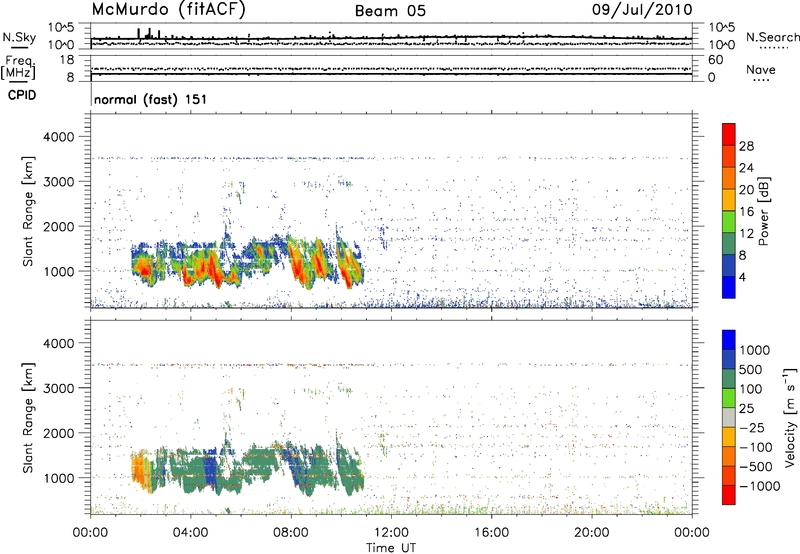Image resolution: width=800 pixels, height=554 pixels.
Task: Click the CPID row label
Action: (22, 95)
